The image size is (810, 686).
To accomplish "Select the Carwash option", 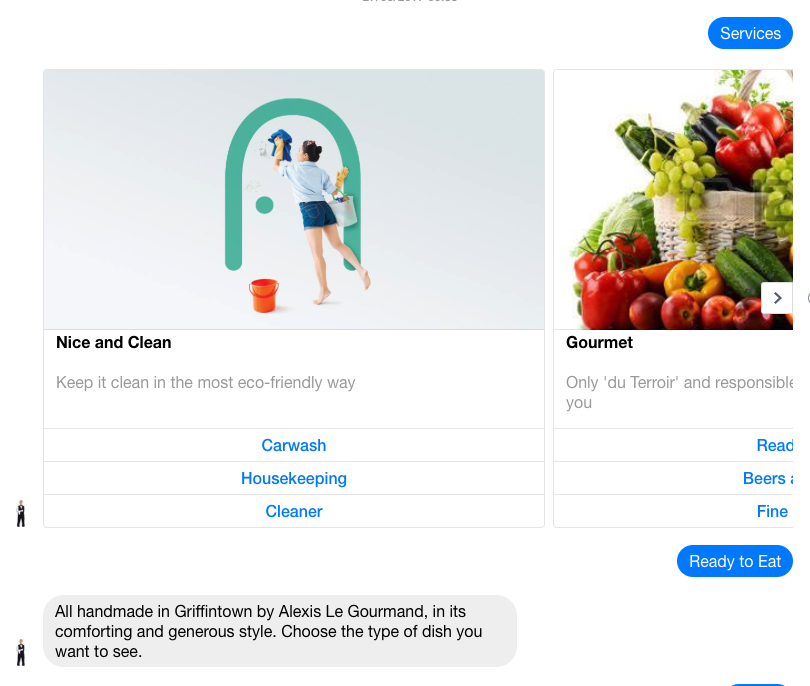I will coord(293,445).
